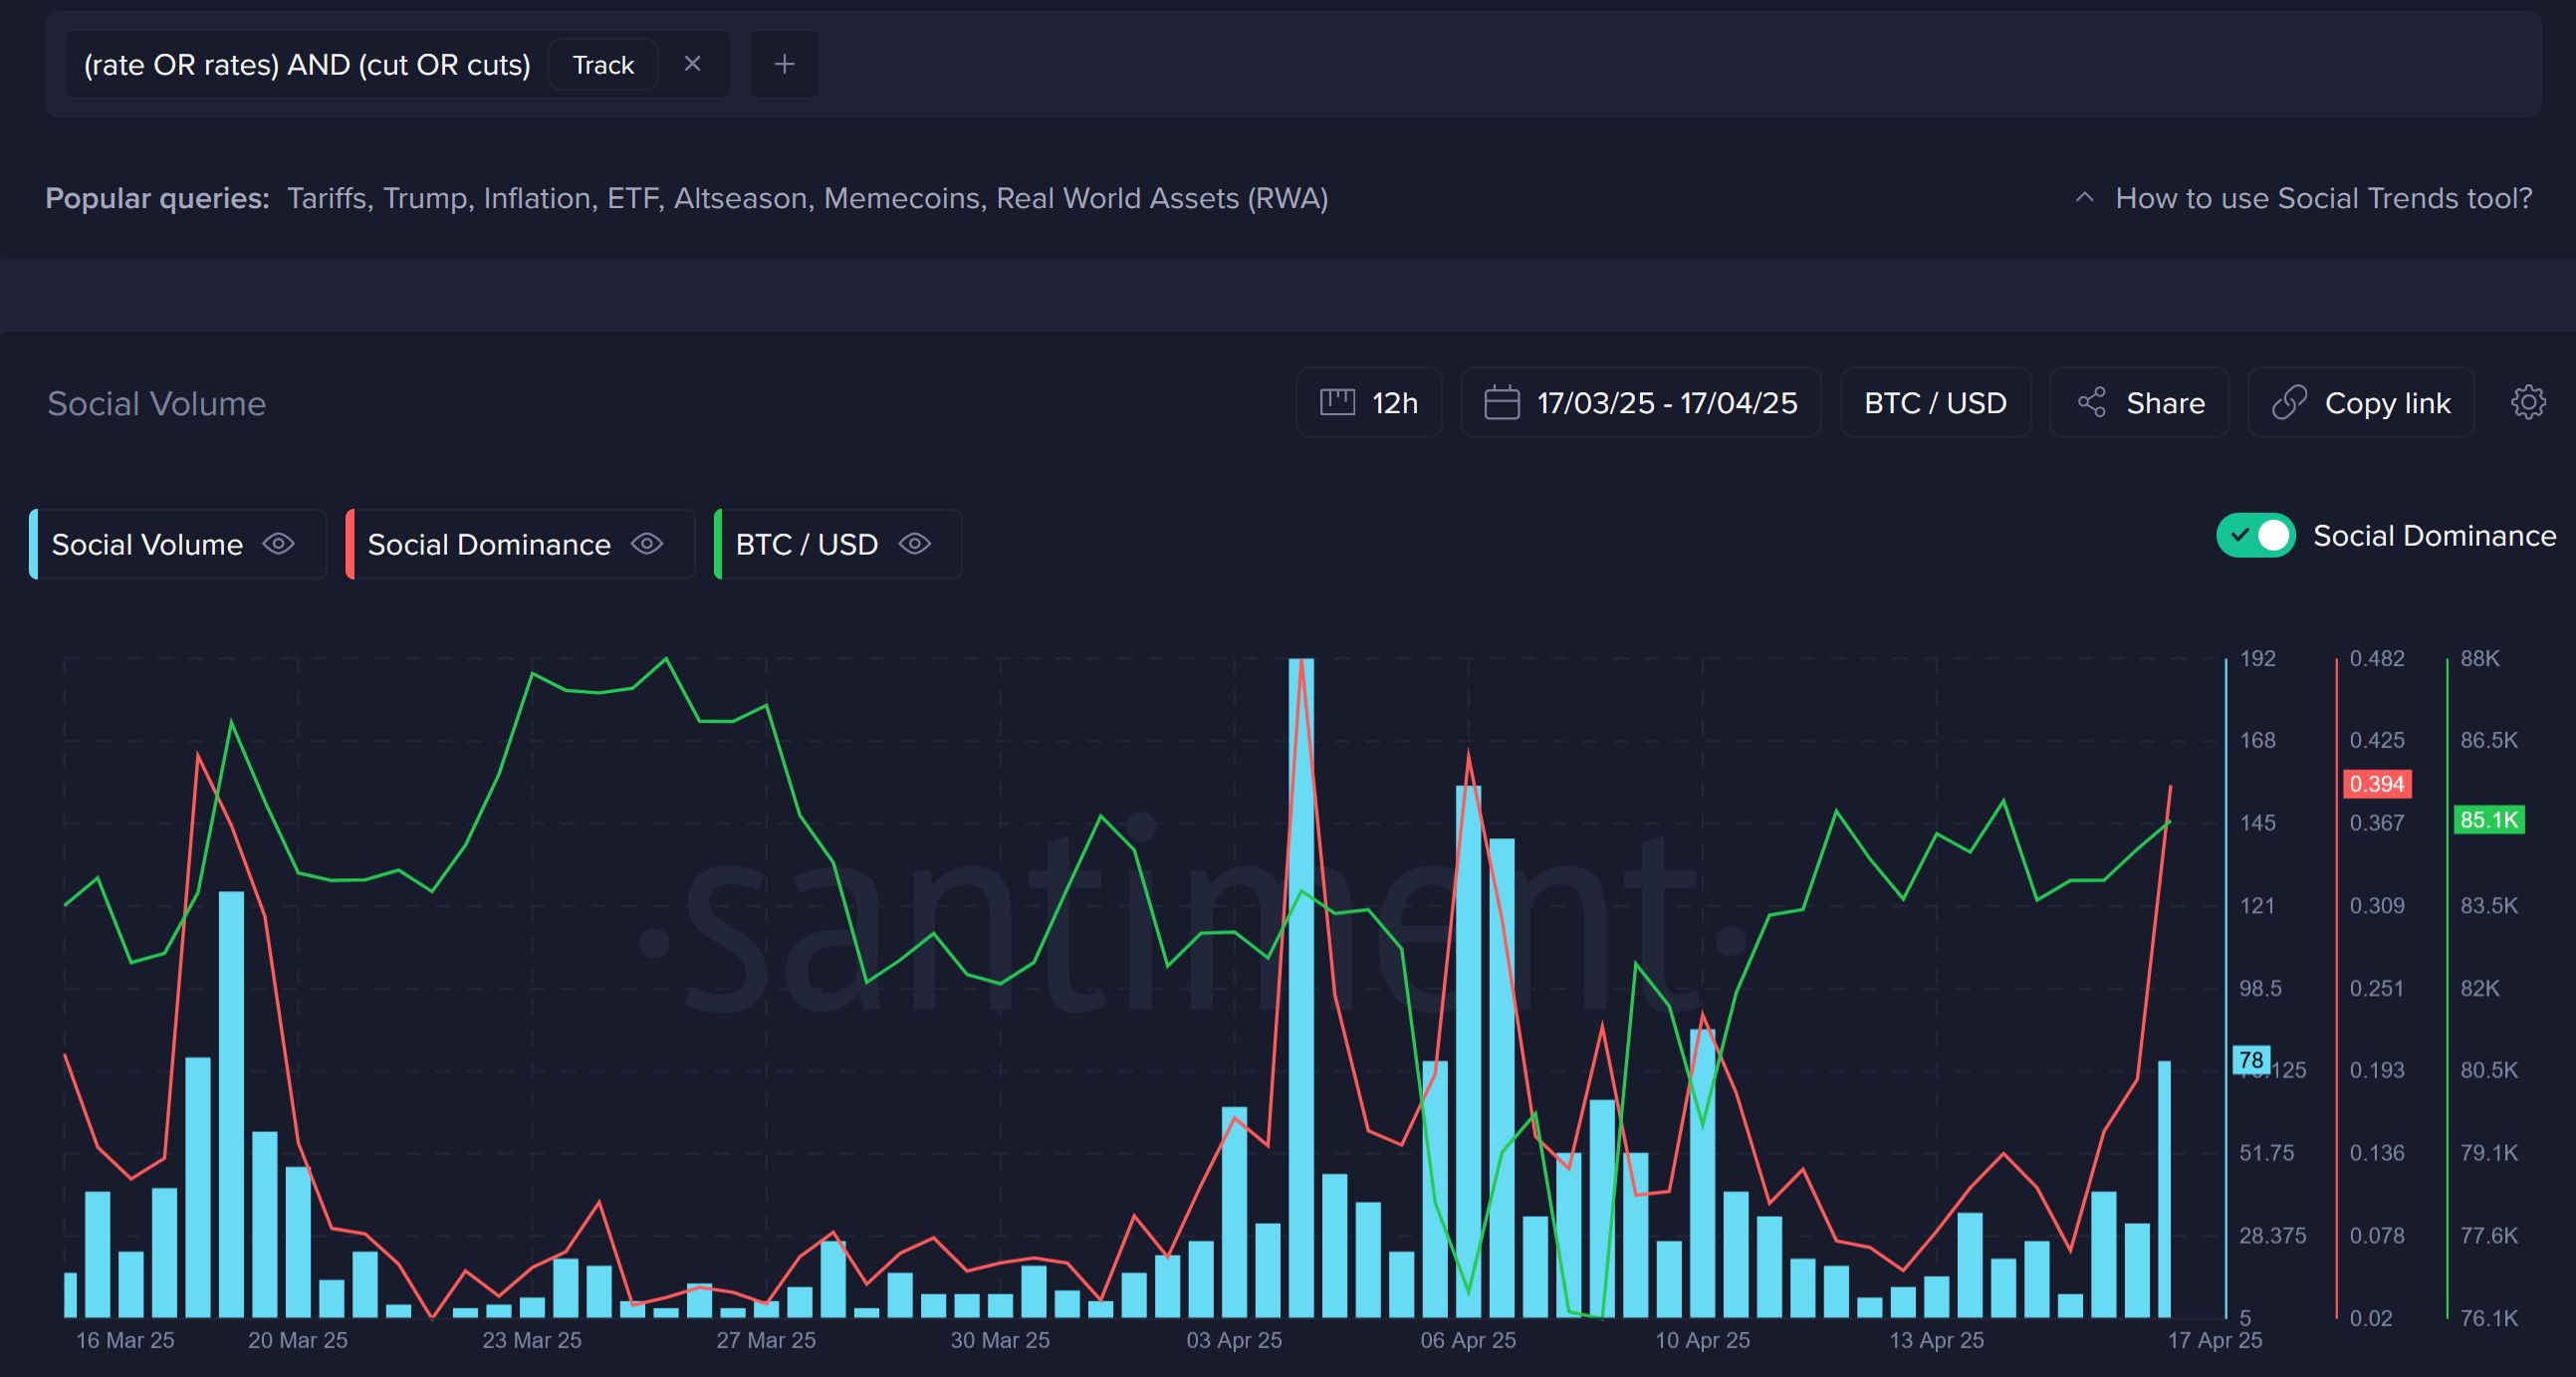This screenshot has height=1377, width=2576.
Task: Click the share network icon
Action: 2091,402
